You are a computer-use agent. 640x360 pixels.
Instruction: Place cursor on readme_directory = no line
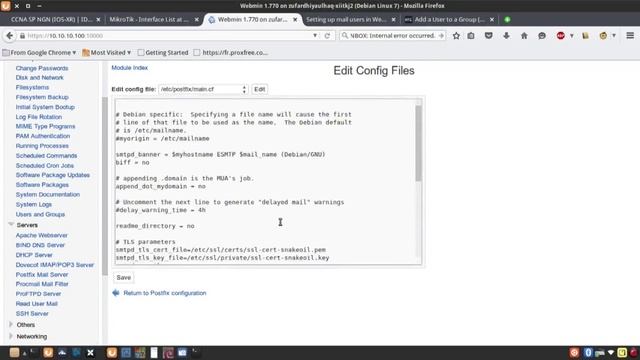(155, 226)
